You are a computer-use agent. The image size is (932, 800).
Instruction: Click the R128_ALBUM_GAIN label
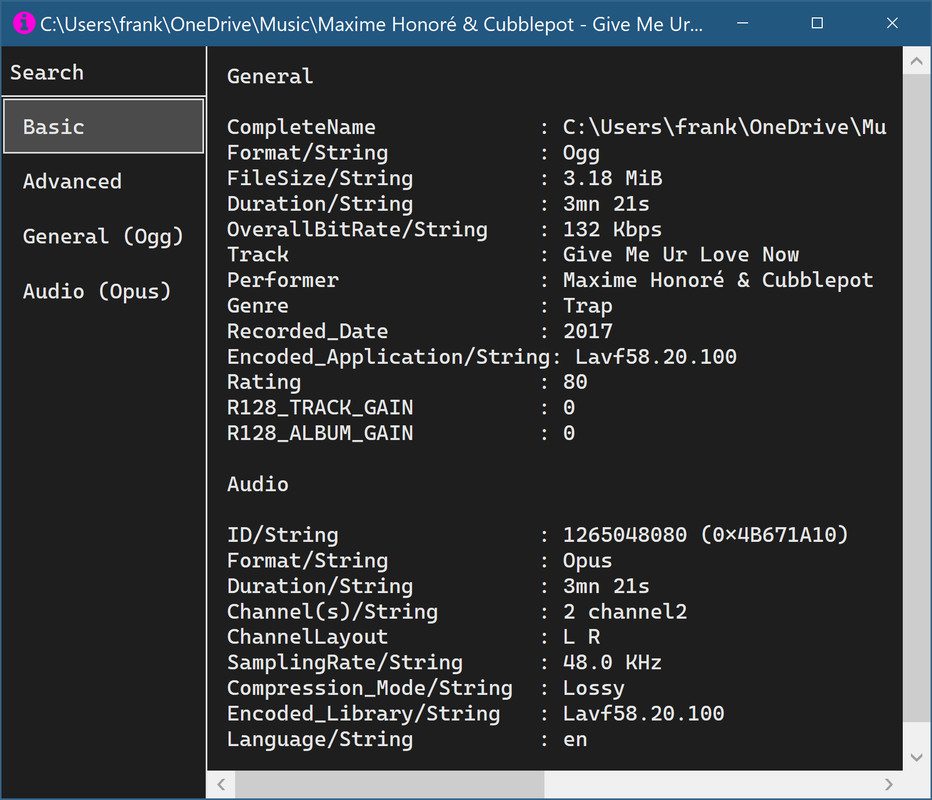click(x=320, y=433)
